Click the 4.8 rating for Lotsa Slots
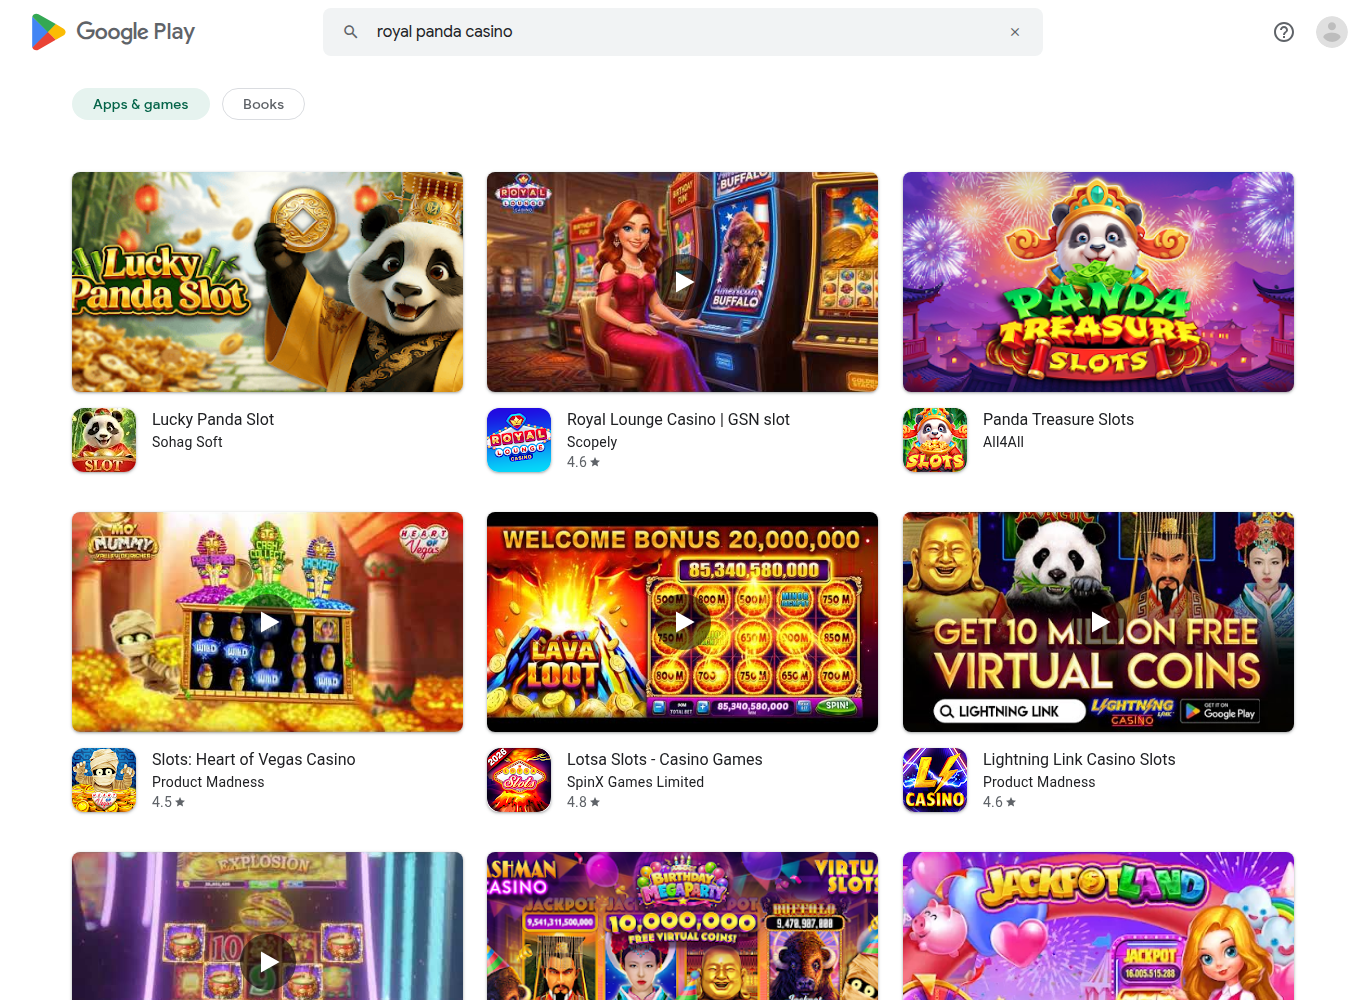Image resolution: width=1366 pixels, height=1000 pixels. [583, 802]
